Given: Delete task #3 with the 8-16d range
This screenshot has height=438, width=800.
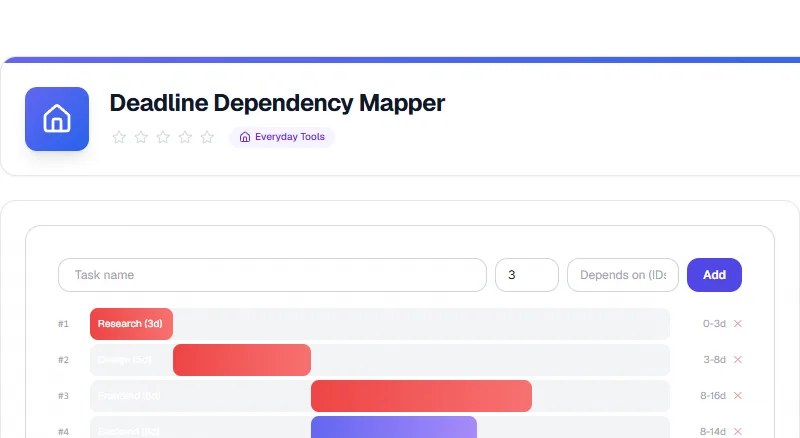Looking at the screenshot, I should coord(738,396).
